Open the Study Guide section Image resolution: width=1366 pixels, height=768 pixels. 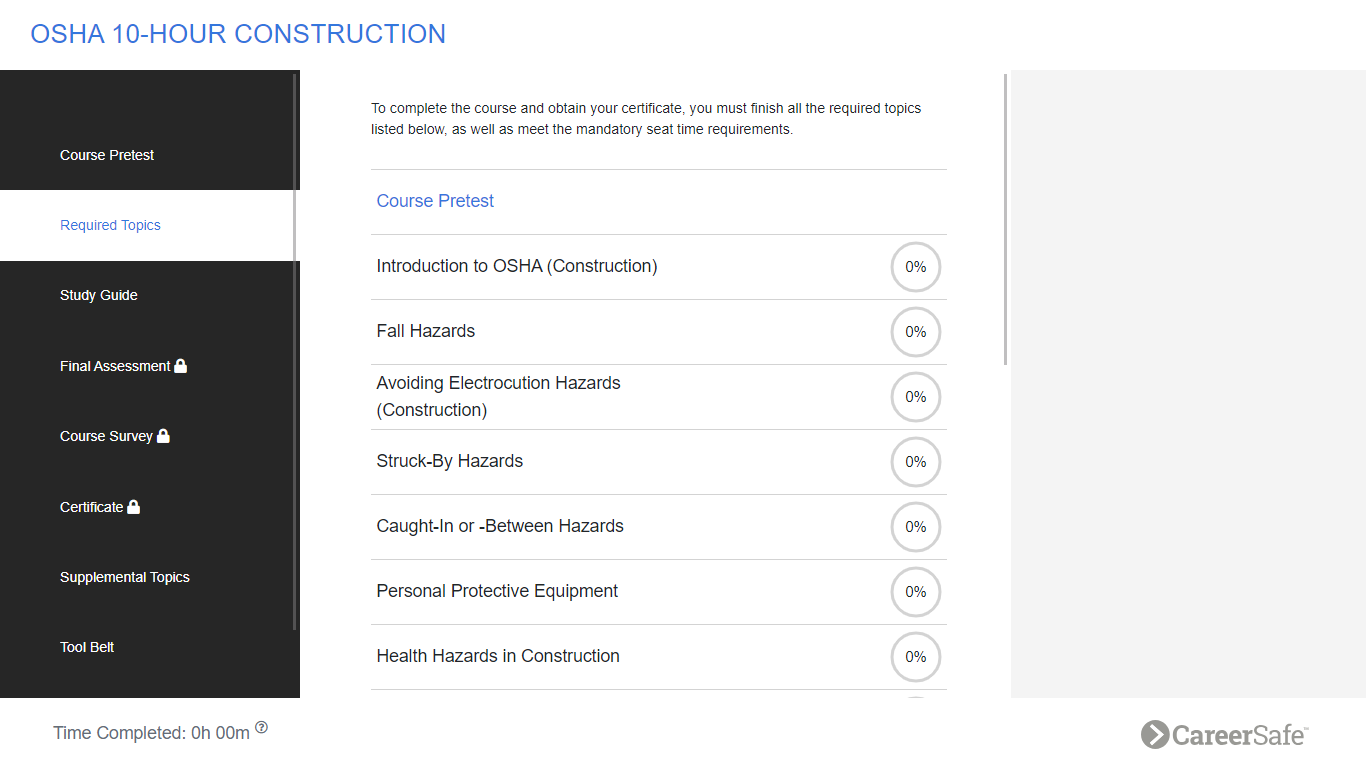[98, 295]
